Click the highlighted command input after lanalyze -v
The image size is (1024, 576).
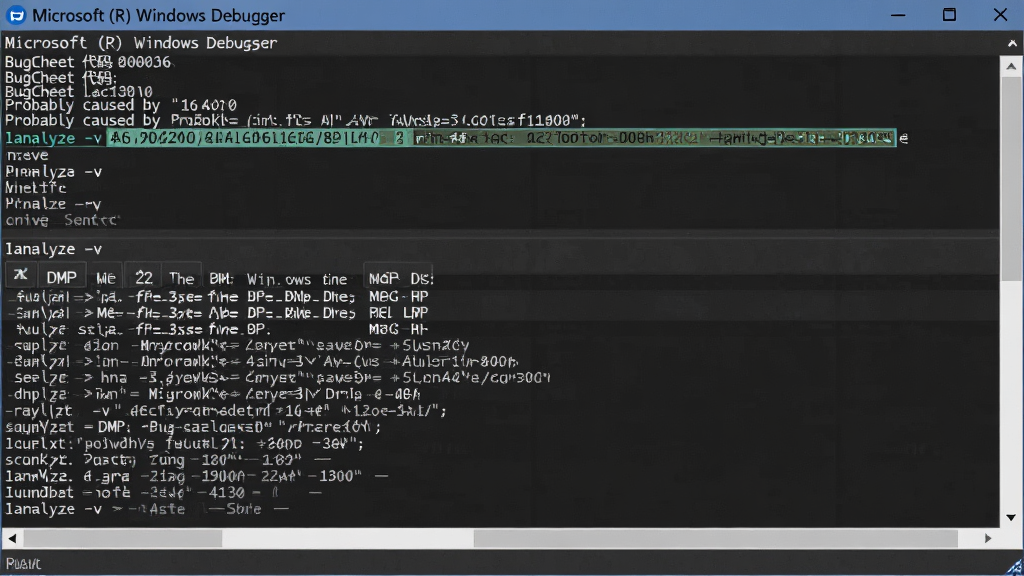pos(501,138)
